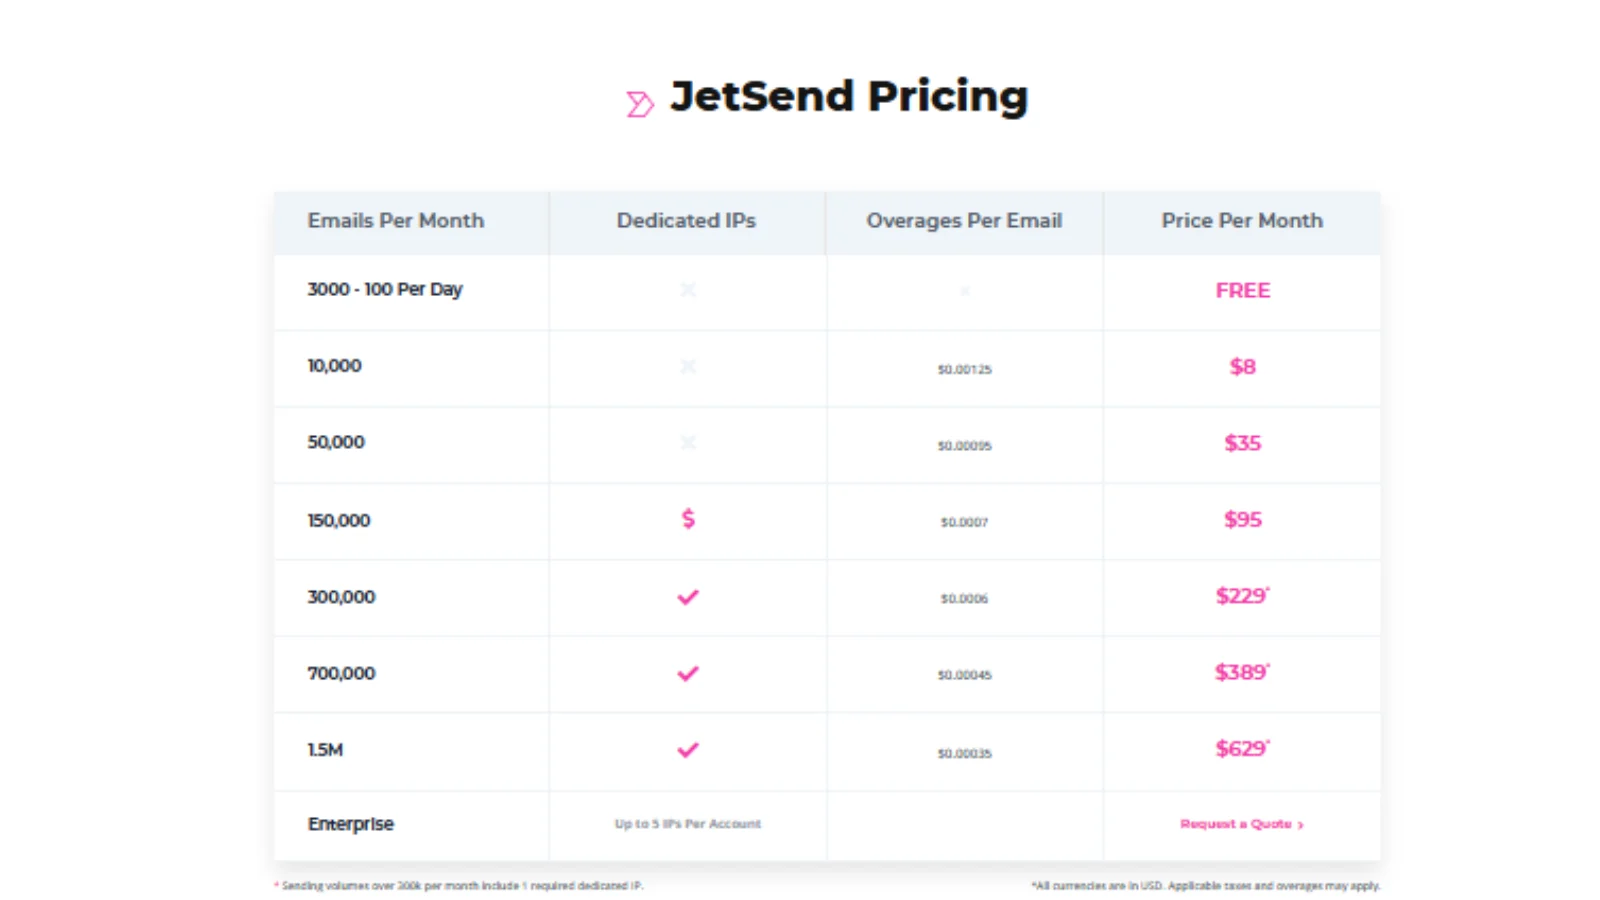
Task: Expand details for the 700,000 plan
Action: tap(340, 674)
